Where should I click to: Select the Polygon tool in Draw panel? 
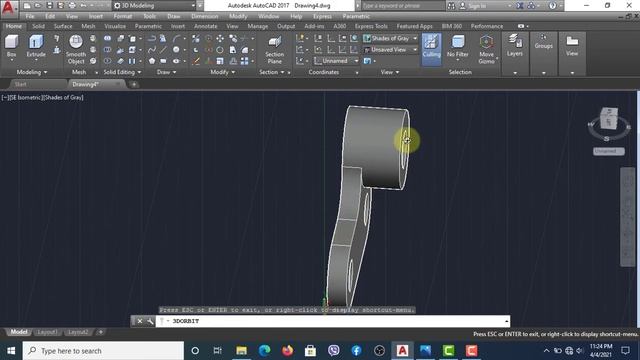click(x=152, y=61)
